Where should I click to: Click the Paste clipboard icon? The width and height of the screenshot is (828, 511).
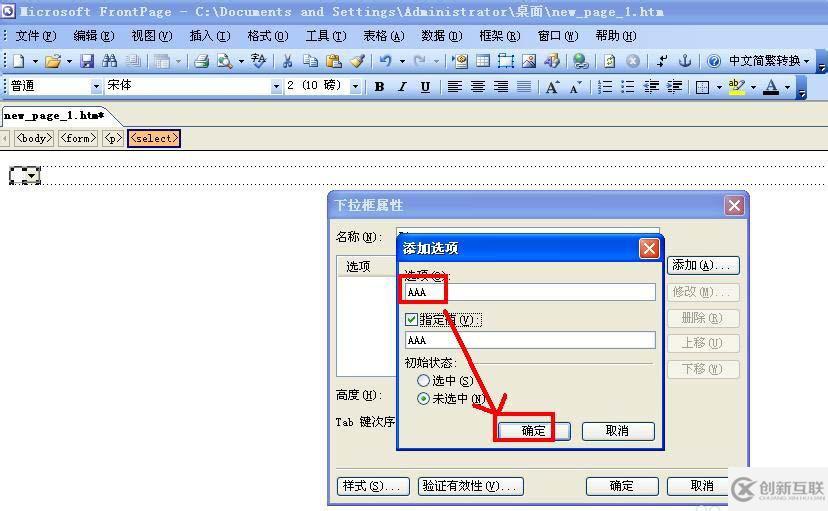pyautogui.click(x=334, y=61)
